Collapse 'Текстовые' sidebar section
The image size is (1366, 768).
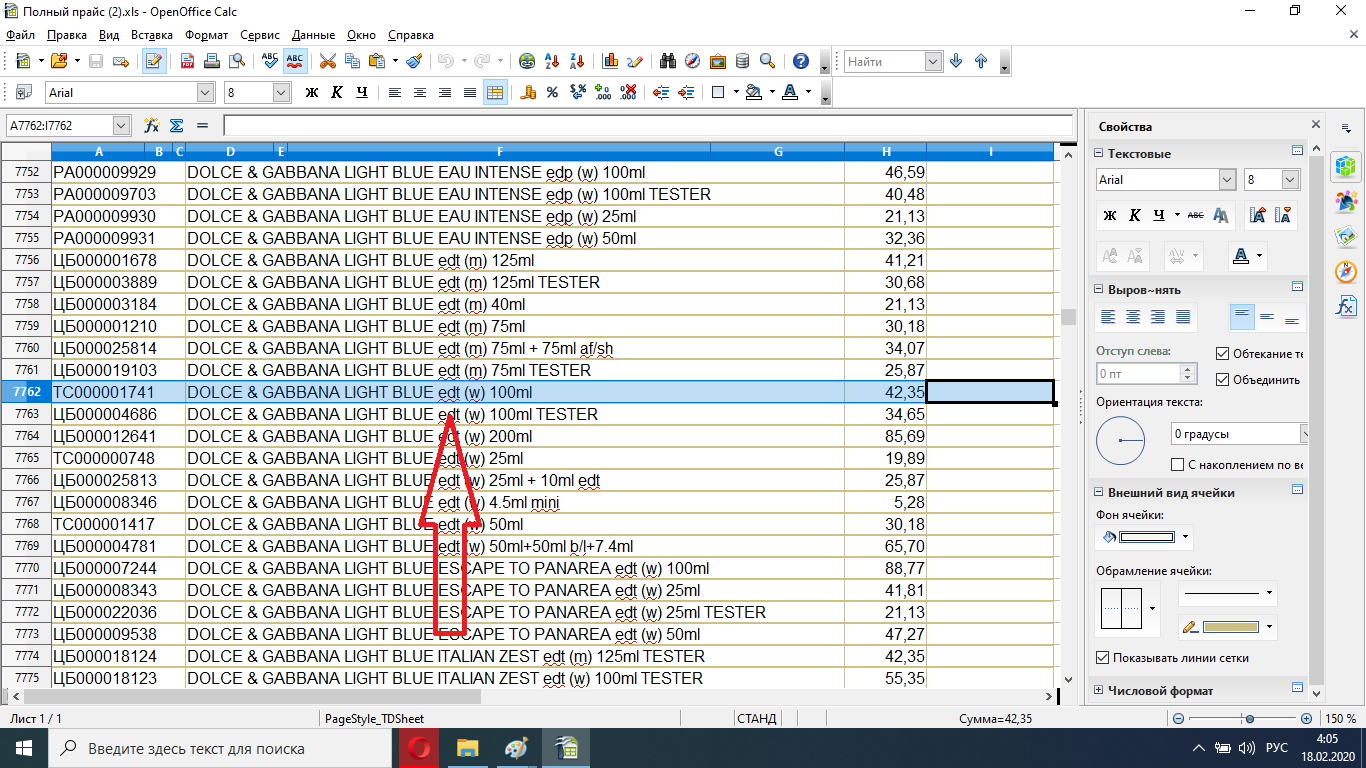coord(1099,154)
